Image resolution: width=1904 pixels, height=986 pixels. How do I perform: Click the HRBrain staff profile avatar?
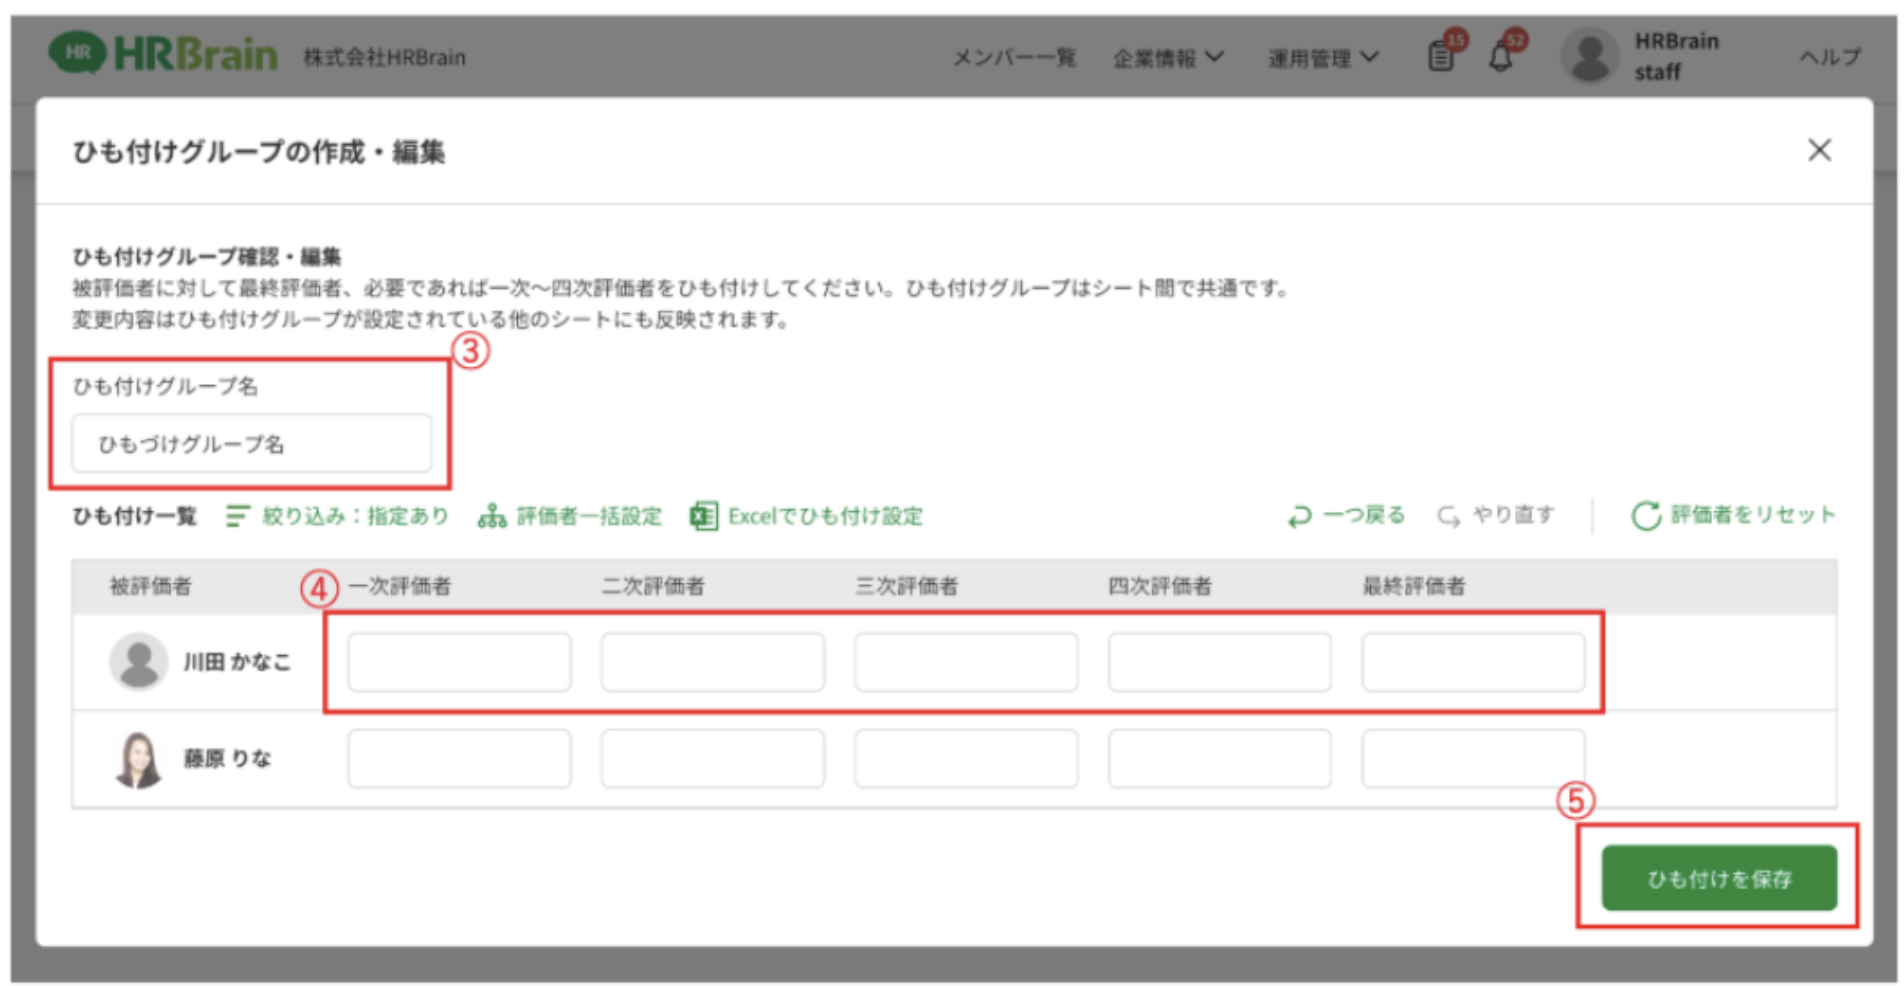1589,56
